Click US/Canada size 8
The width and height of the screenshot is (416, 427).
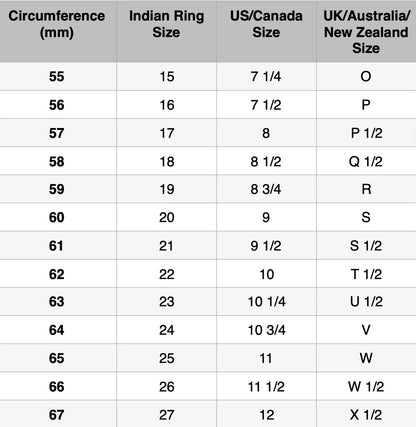point(266,133)
